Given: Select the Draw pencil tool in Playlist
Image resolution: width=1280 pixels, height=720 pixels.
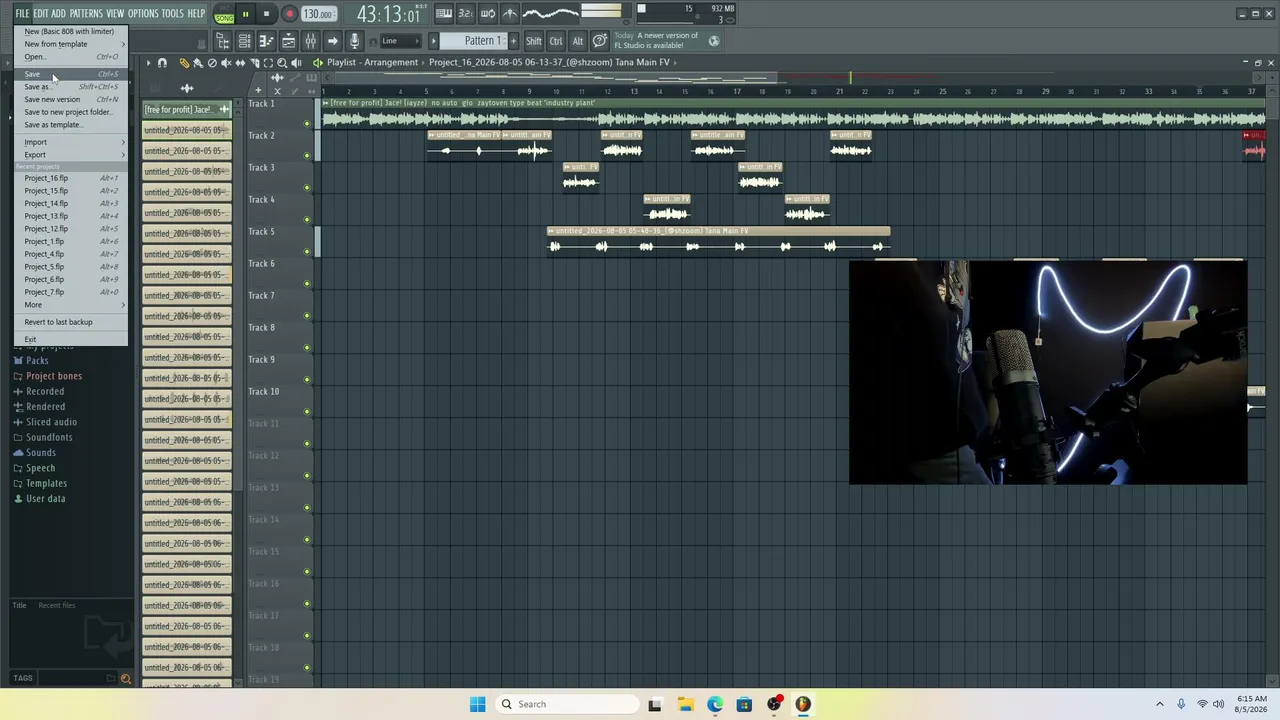Looking at the screenshot, I should pos(184,62).
